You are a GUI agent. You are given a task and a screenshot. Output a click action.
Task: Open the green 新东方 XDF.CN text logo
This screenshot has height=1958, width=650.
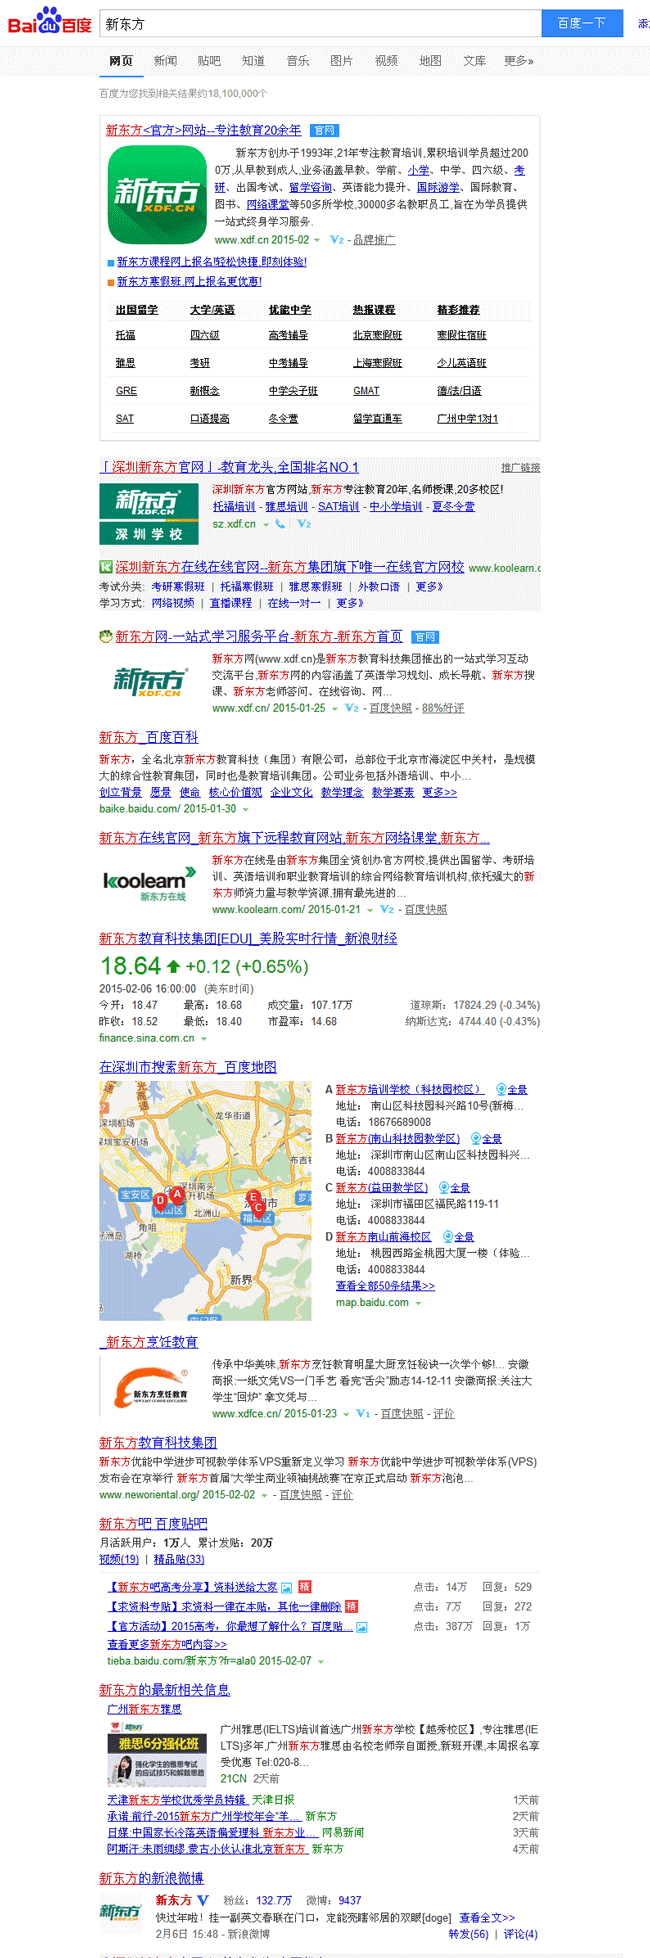(148, 681)
